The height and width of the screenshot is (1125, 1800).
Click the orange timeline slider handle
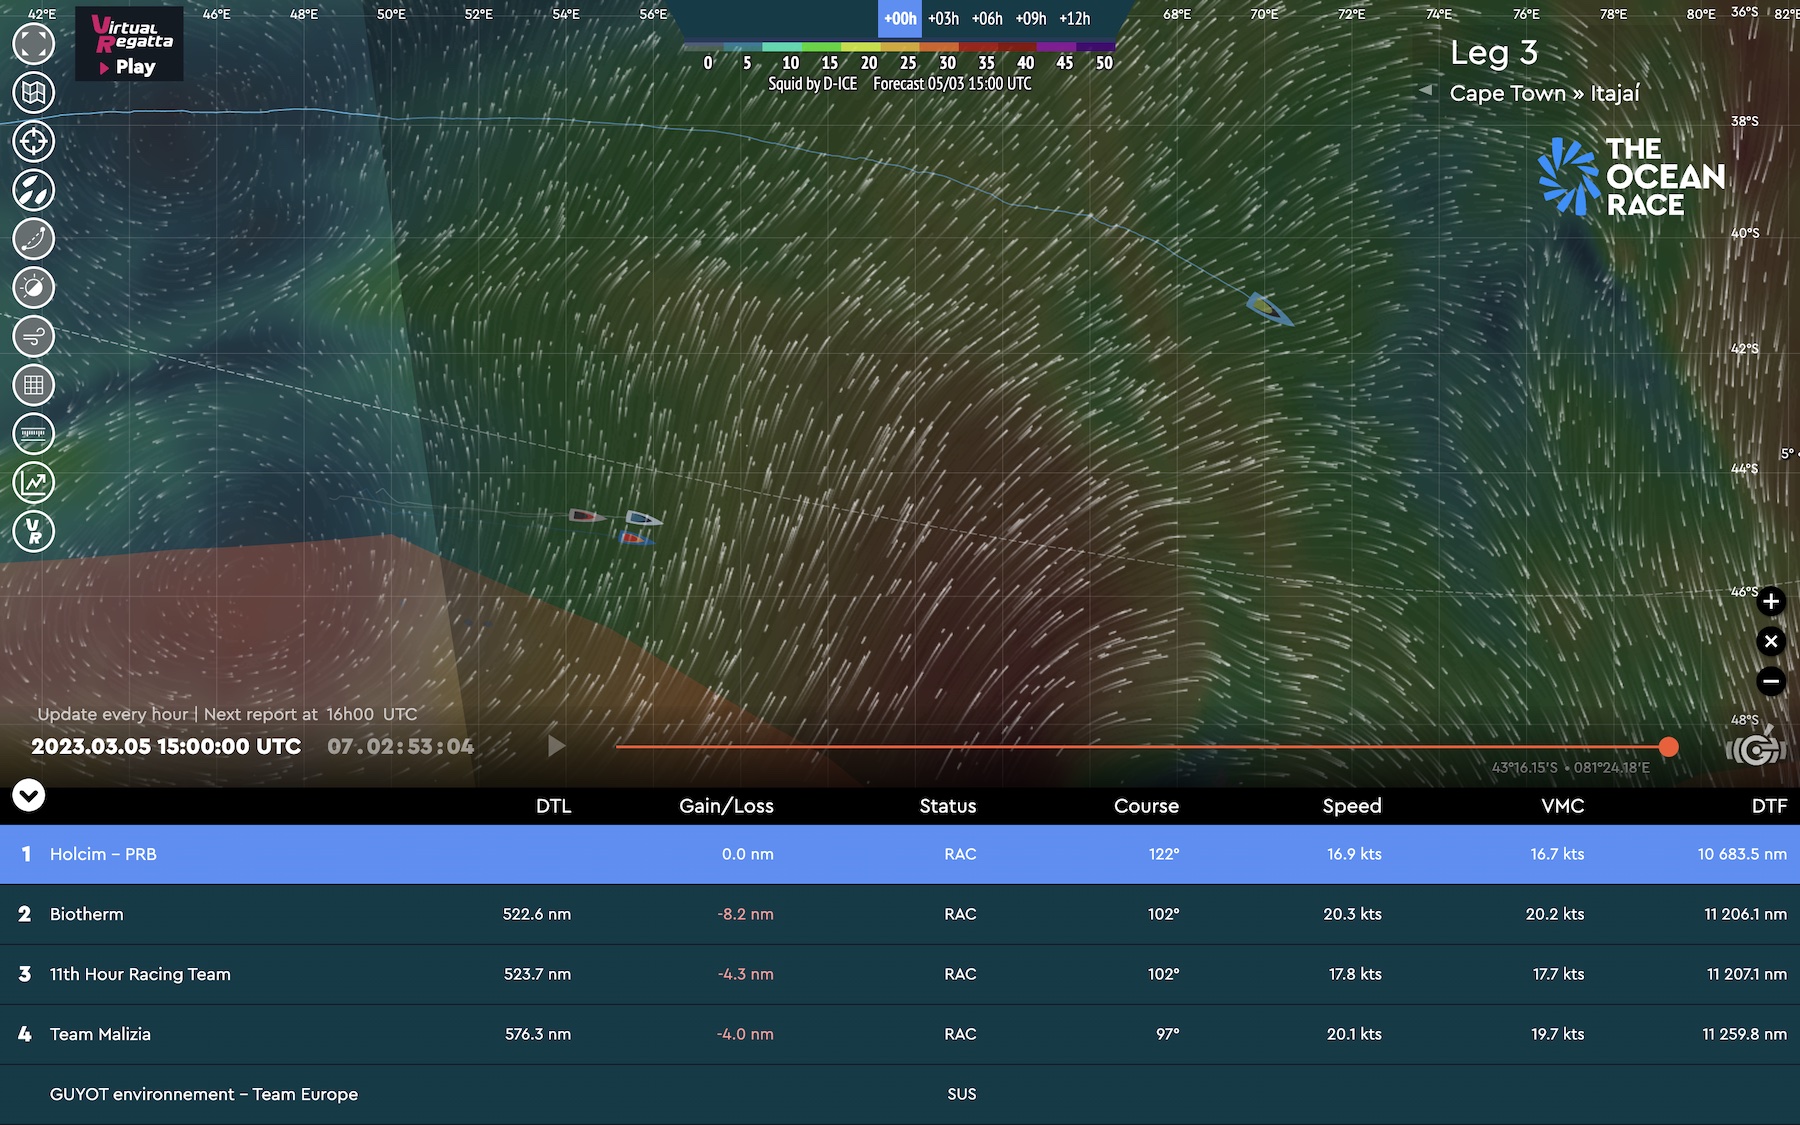(1668, 747)
